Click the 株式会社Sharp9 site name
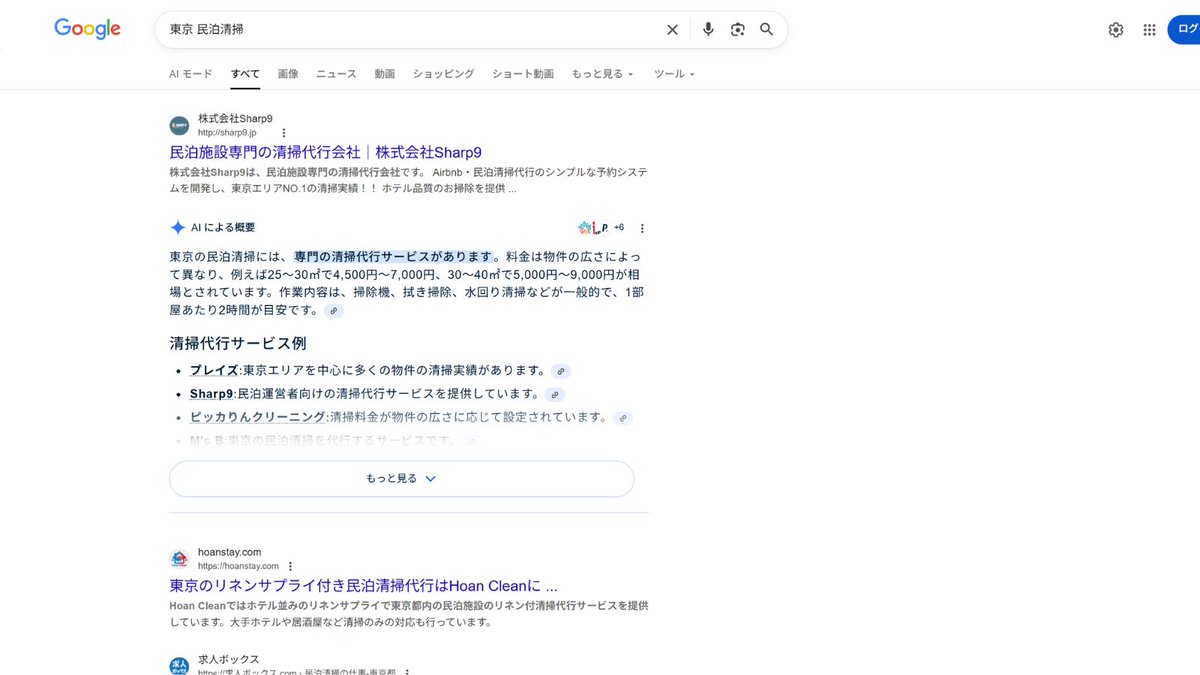 pos(235,118)
